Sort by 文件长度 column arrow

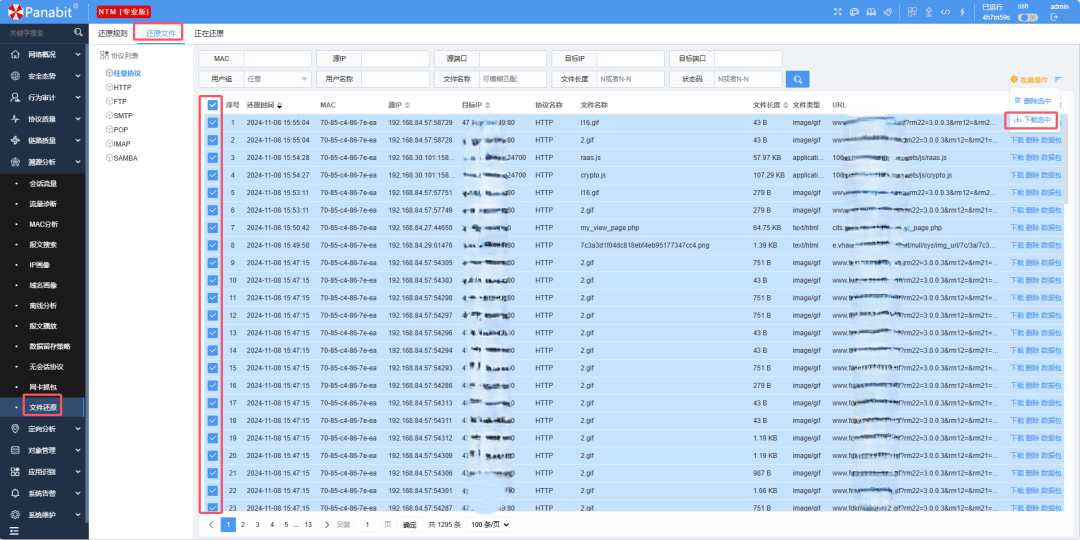pos(786,105)
